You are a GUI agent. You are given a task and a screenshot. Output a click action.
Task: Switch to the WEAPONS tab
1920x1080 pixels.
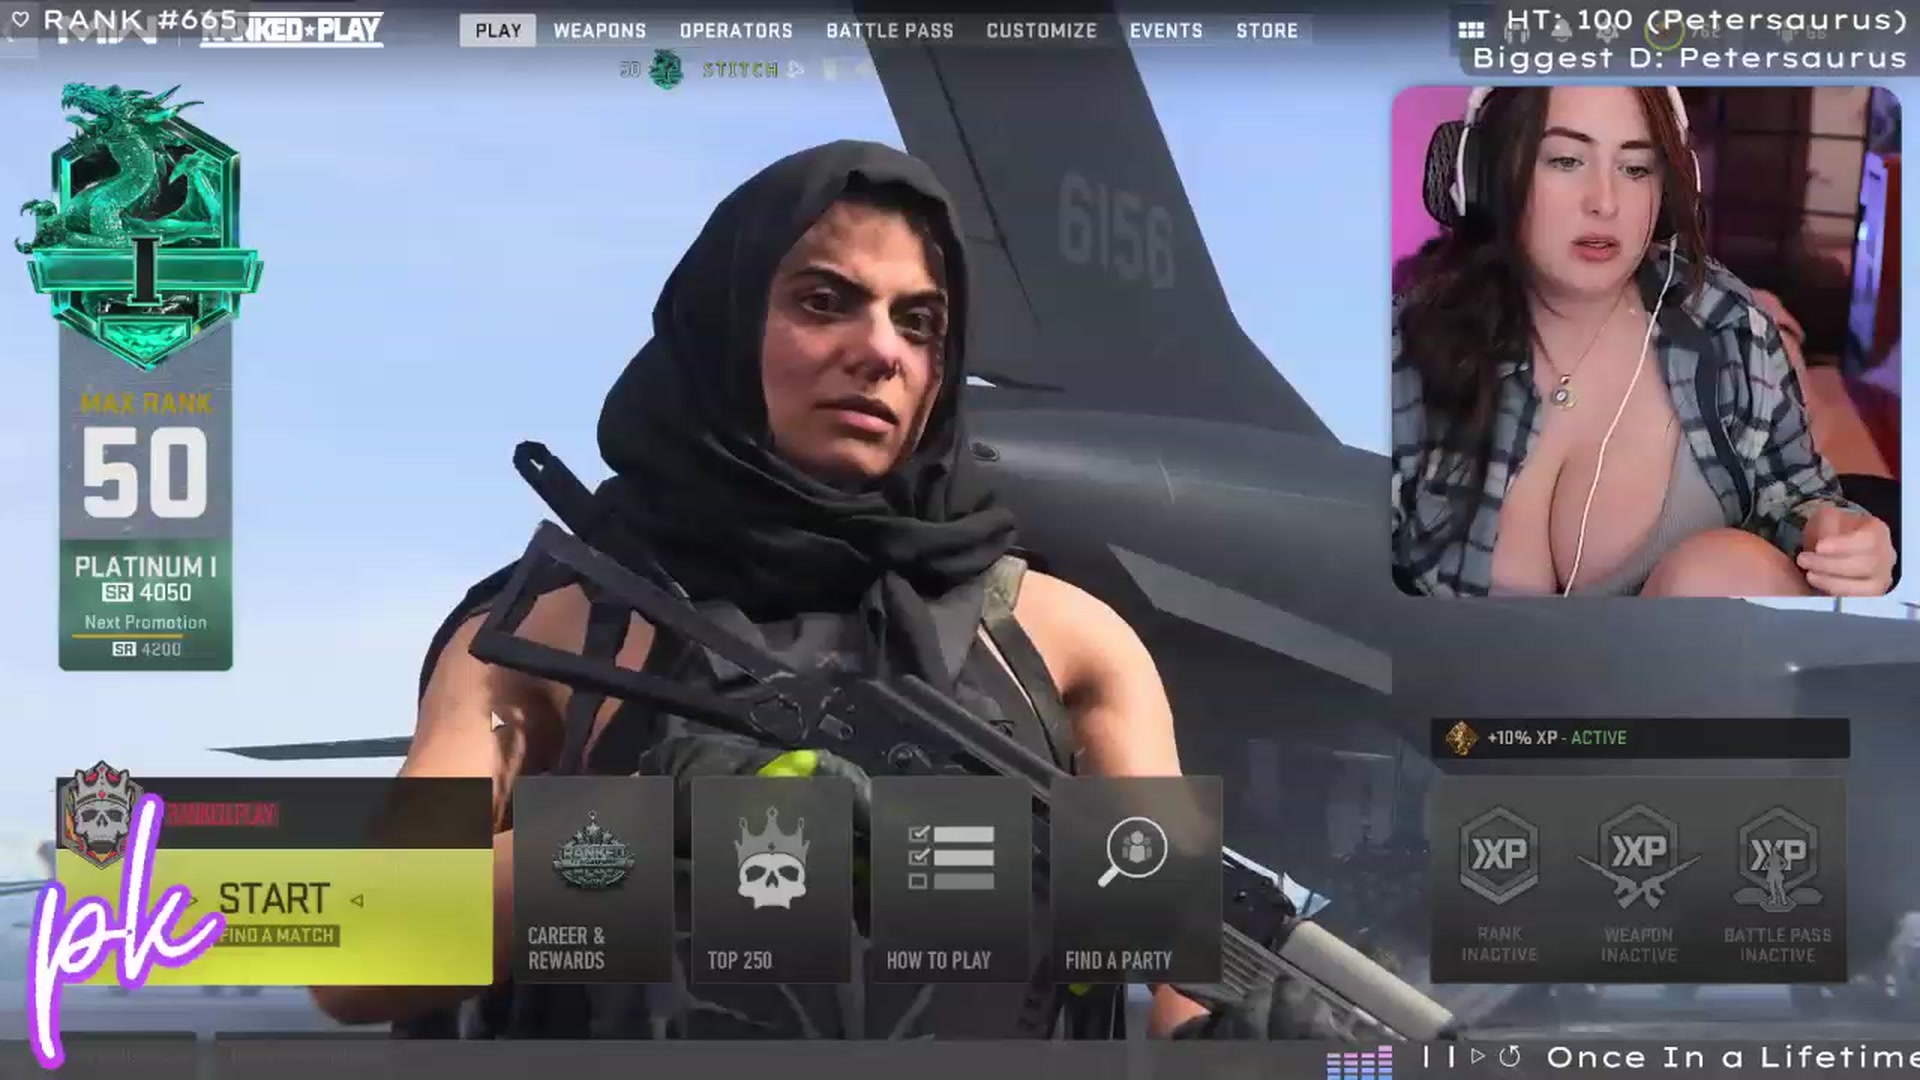coord(600,31)
